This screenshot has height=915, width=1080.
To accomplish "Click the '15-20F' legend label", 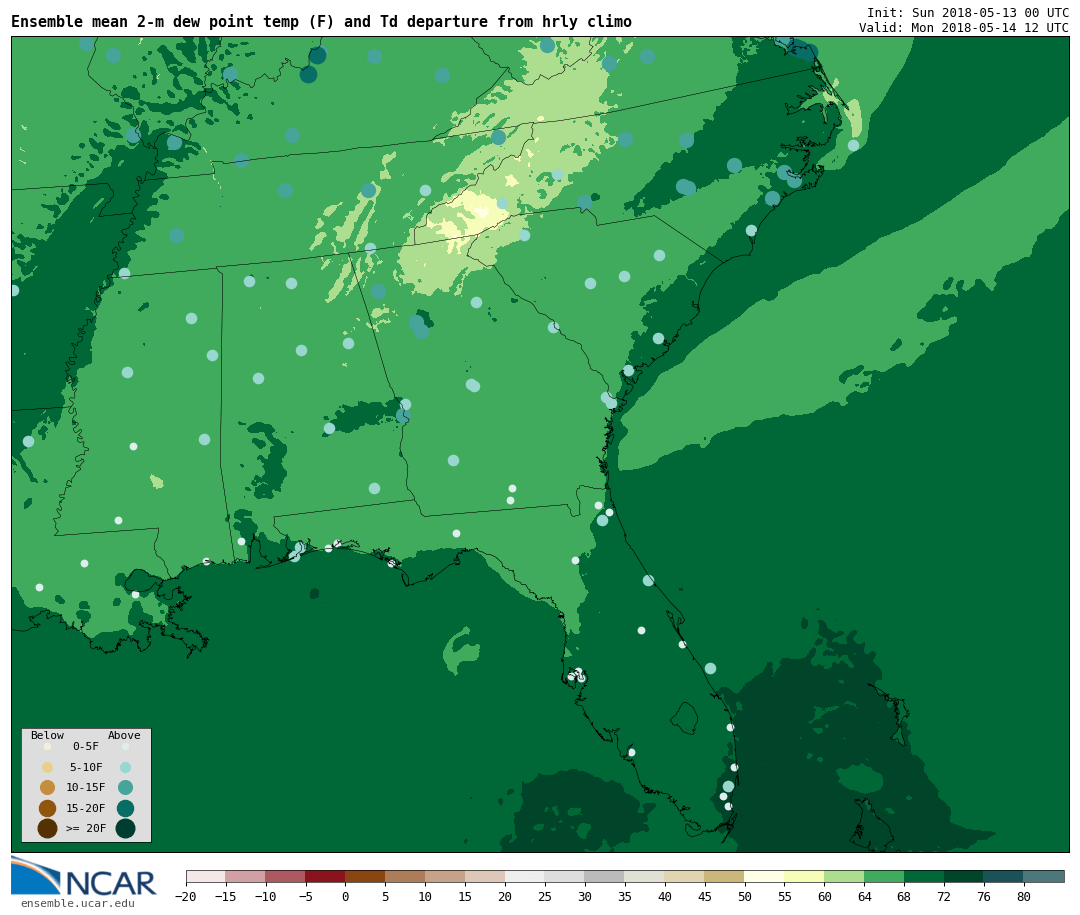I will tap(86, 808).
